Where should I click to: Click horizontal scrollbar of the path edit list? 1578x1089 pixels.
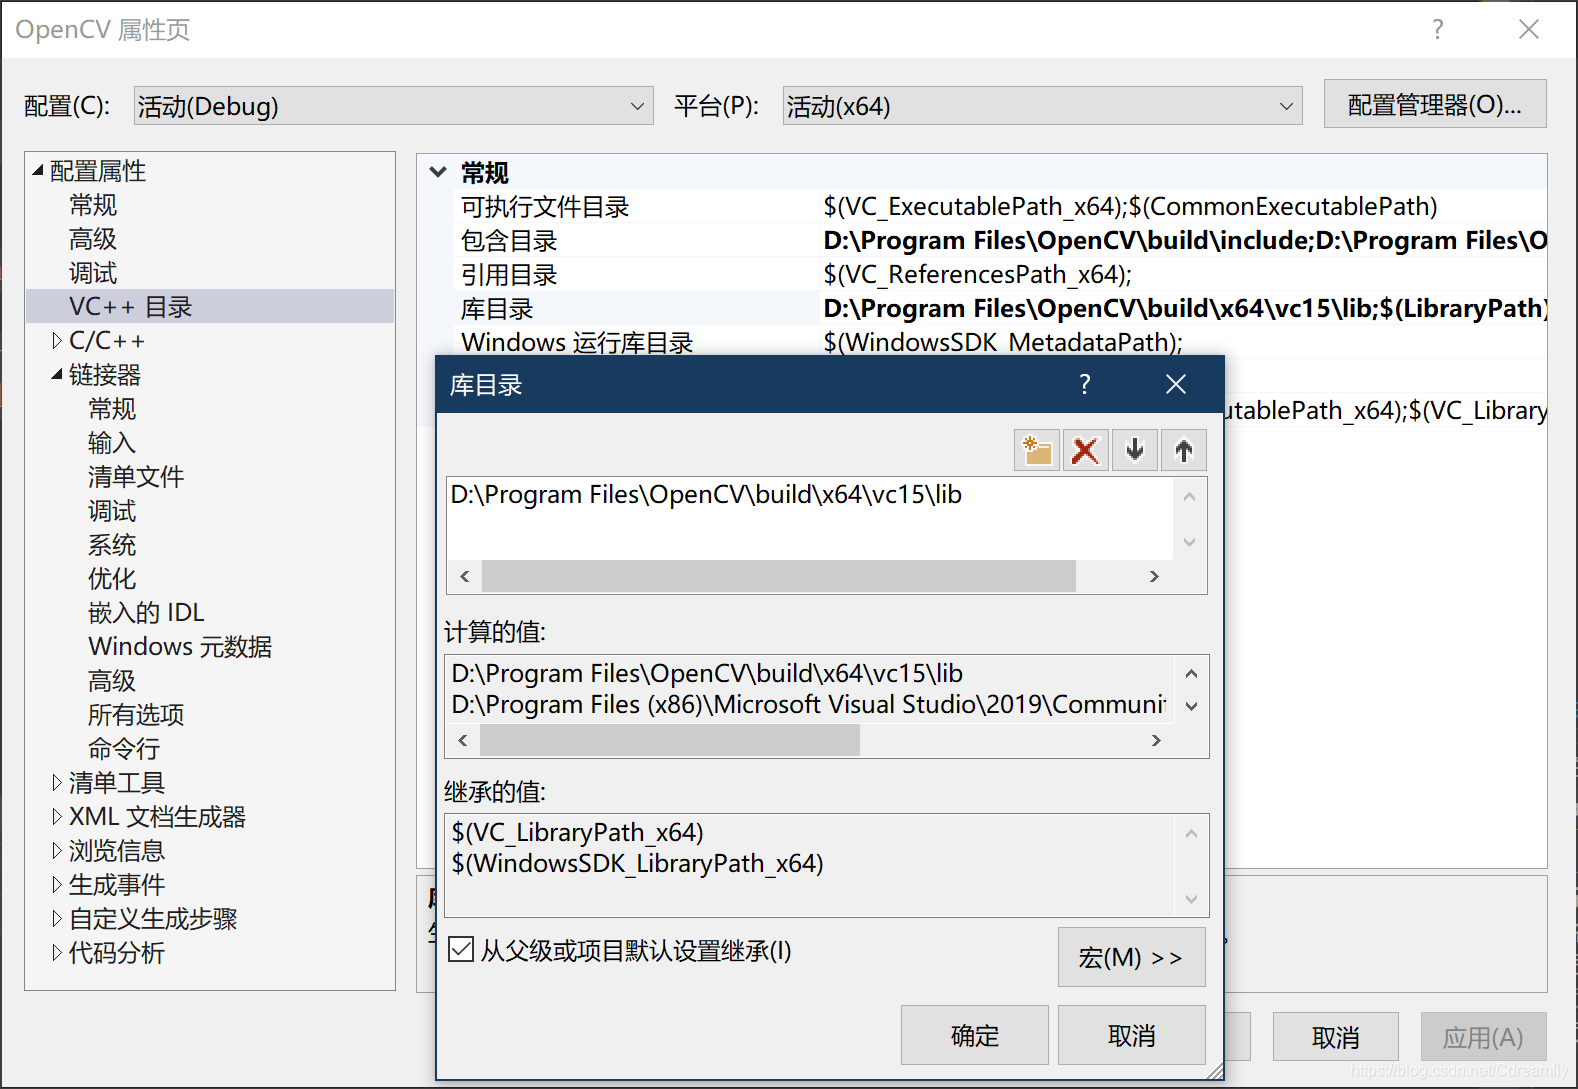click(778, 576)
